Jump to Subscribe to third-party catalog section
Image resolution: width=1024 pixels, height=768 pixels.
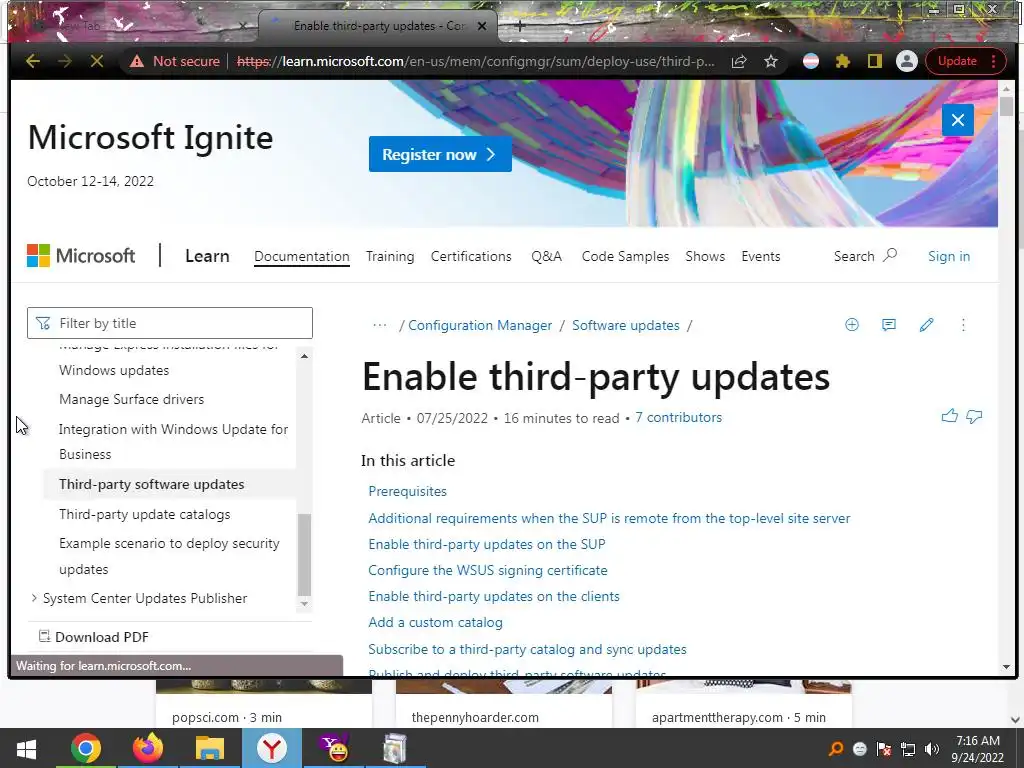click(x=527, y=649)
